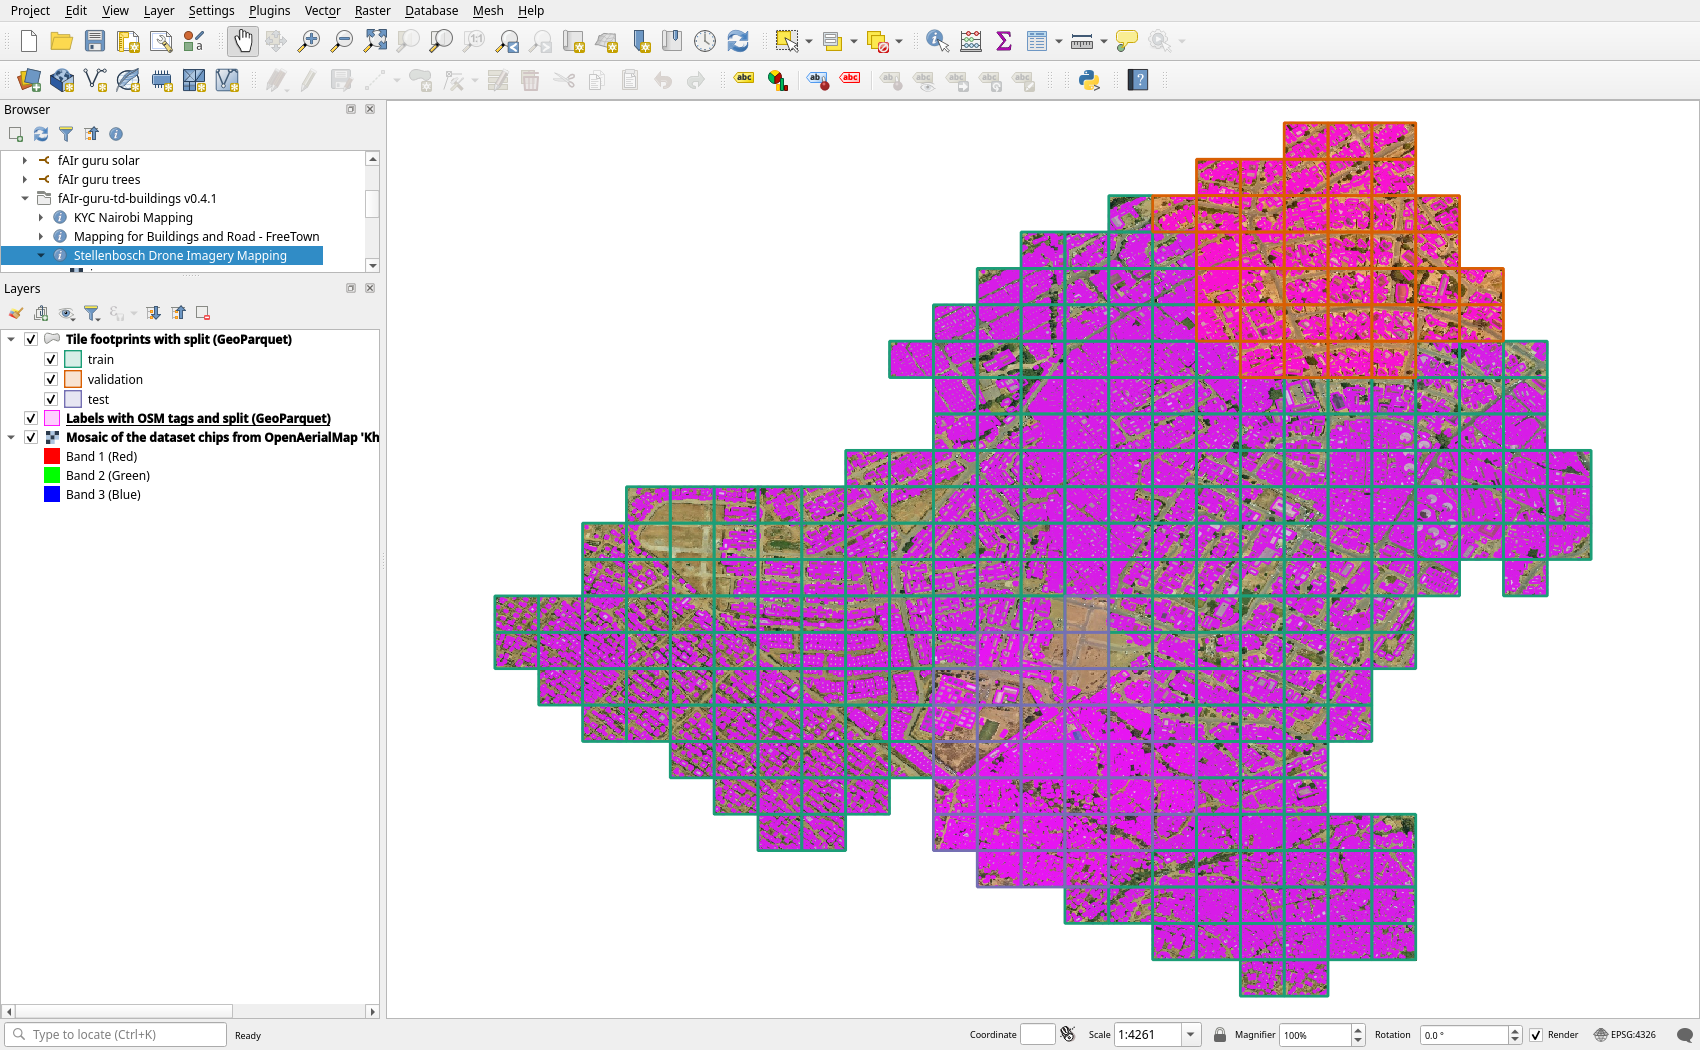Click the Type to locate search field
This screenshot has height=1050, width=1700.
(116, 1035)
